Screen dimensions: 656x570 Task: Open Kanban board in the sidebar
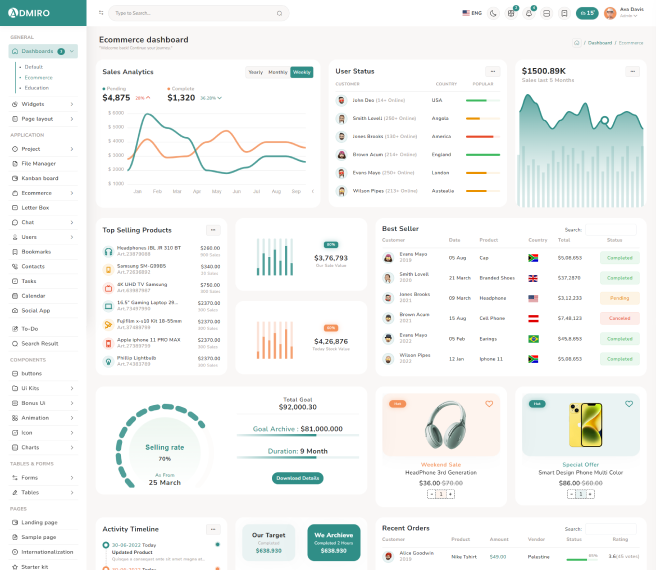coord(40,178)
